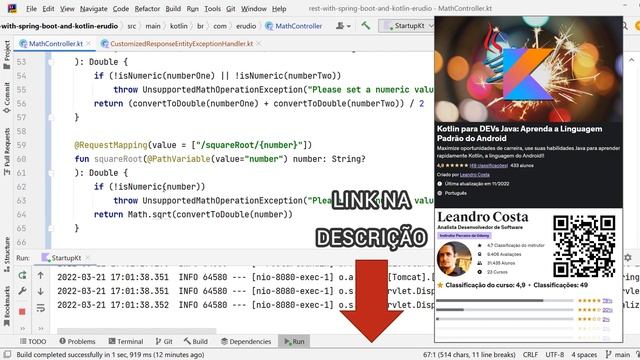Viewport: 640px width, 360px height.
Task: Toggle tool window bars icon in status bar
Action: [7, 354]
